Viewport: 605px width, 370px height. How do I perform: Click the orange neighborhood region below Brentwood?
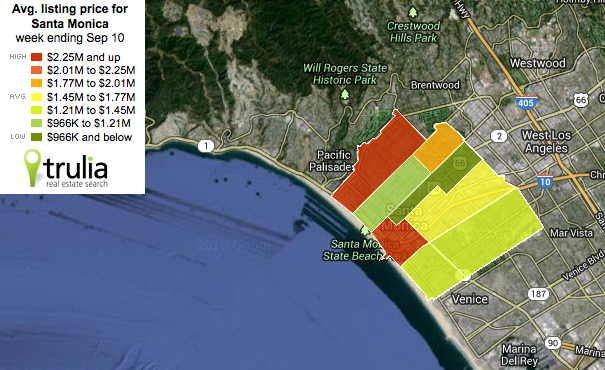[x=439, y=147]
